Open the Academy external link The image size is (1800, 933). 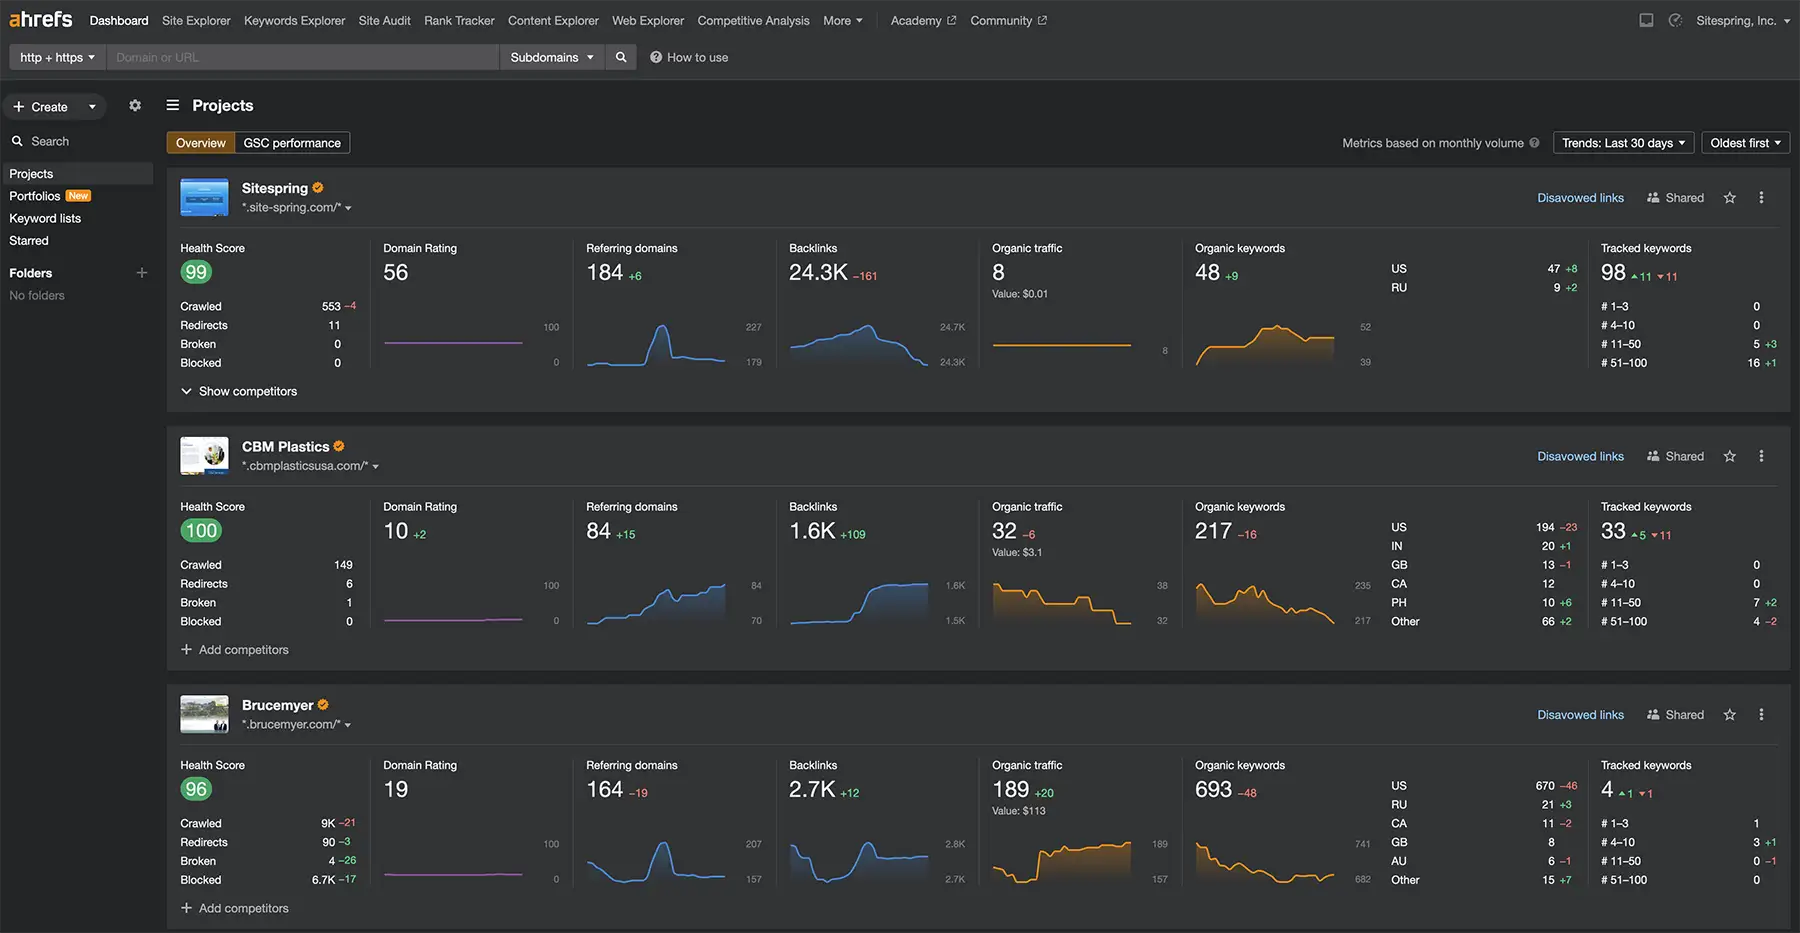[x=923, y=20]
